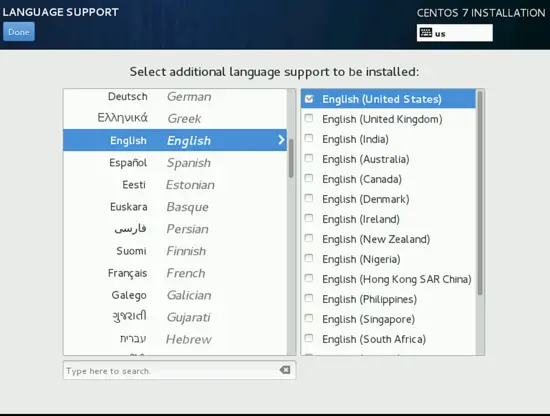Toggle English (Singapore) checkbox
The image size is (550, 416).
[x=309, y=318]
